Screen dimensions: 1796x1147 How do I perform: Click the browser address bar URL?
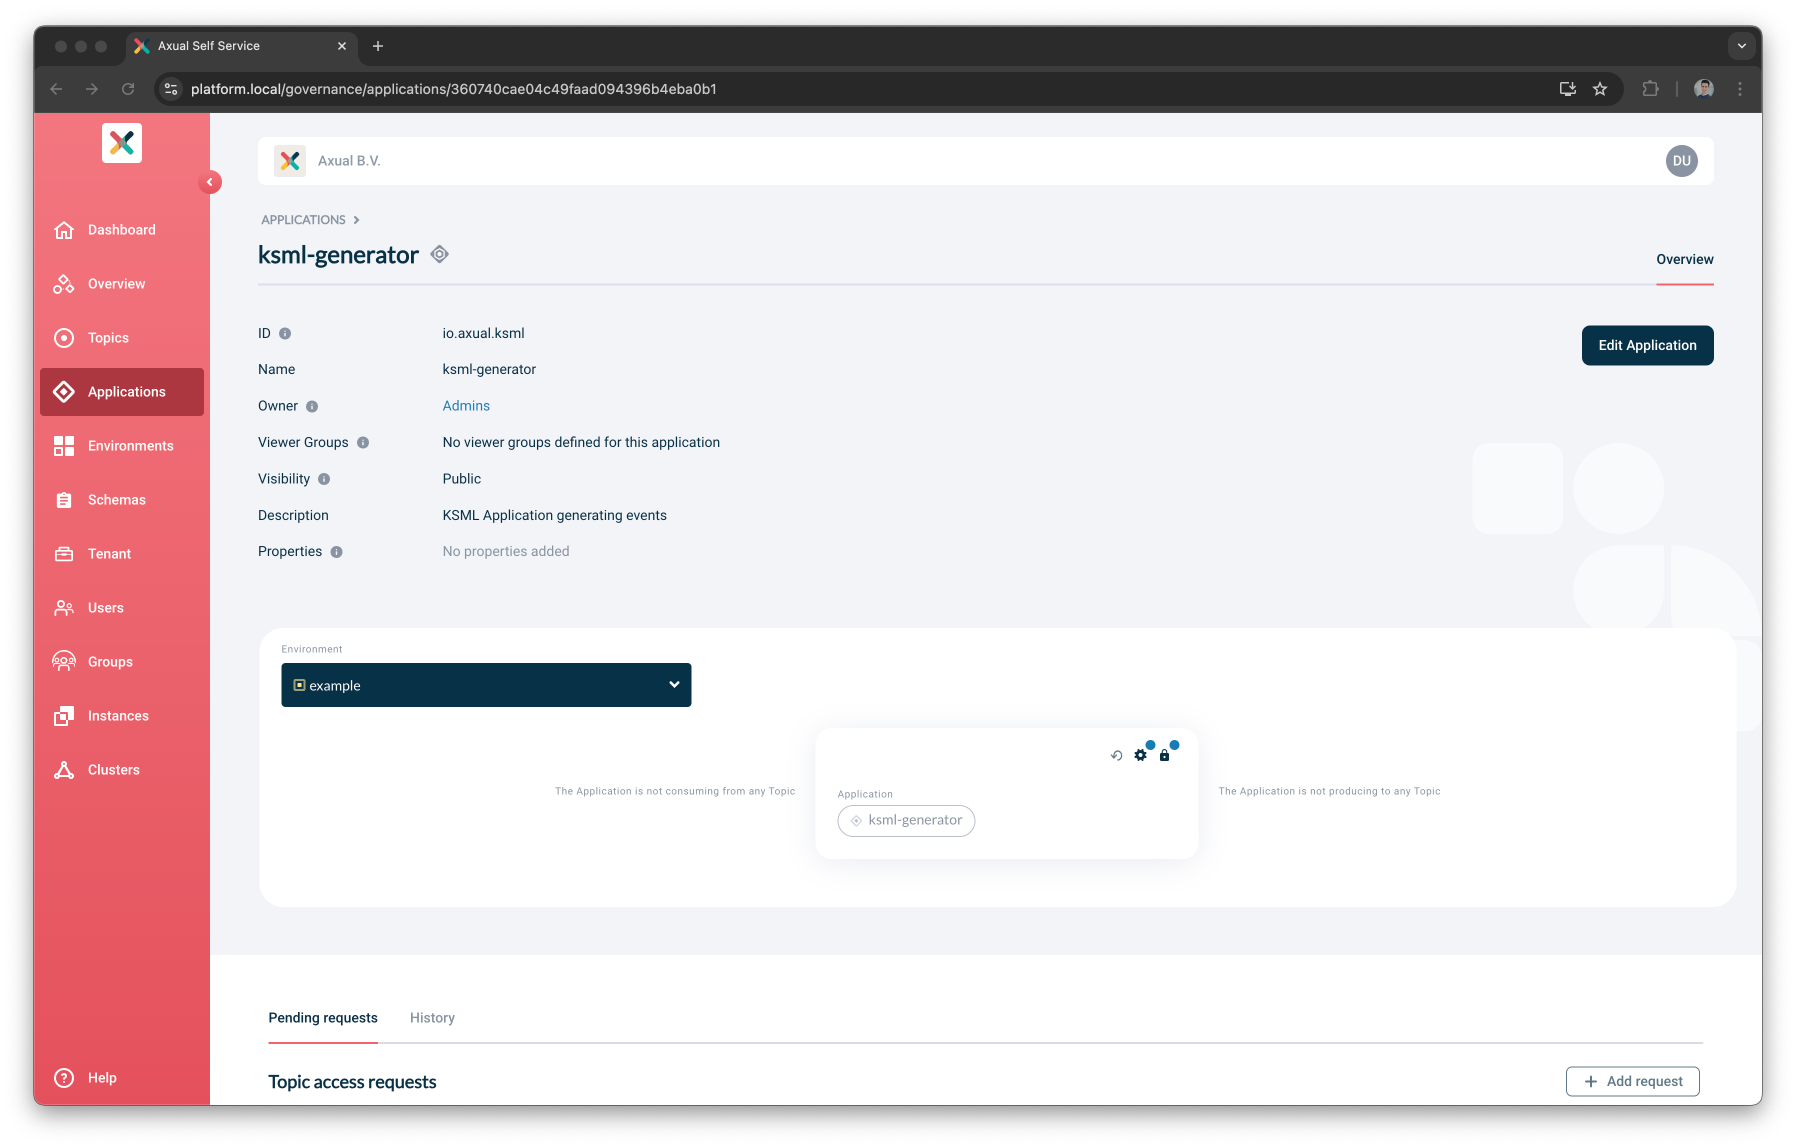coord(454,89)
